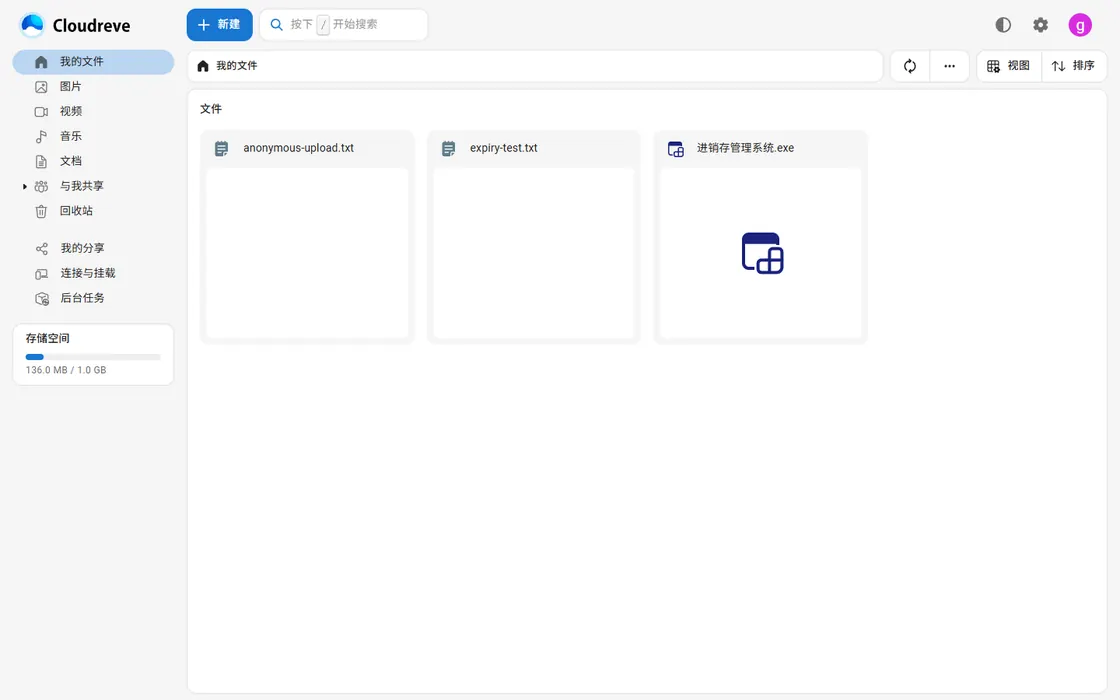Viewport: 1120px width, 700px height.
Task: Open 与我共享 in sidebar
Action: point(94,186)
